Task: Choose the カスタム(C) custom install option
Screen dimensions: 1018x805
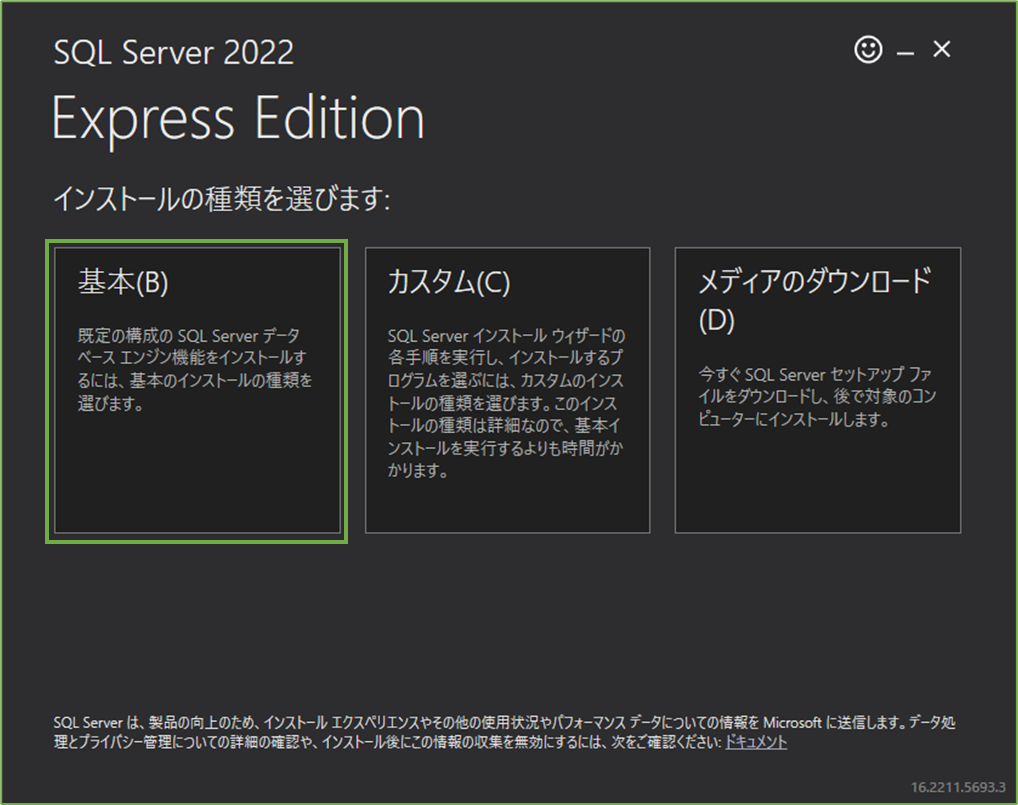Action: 508,391
